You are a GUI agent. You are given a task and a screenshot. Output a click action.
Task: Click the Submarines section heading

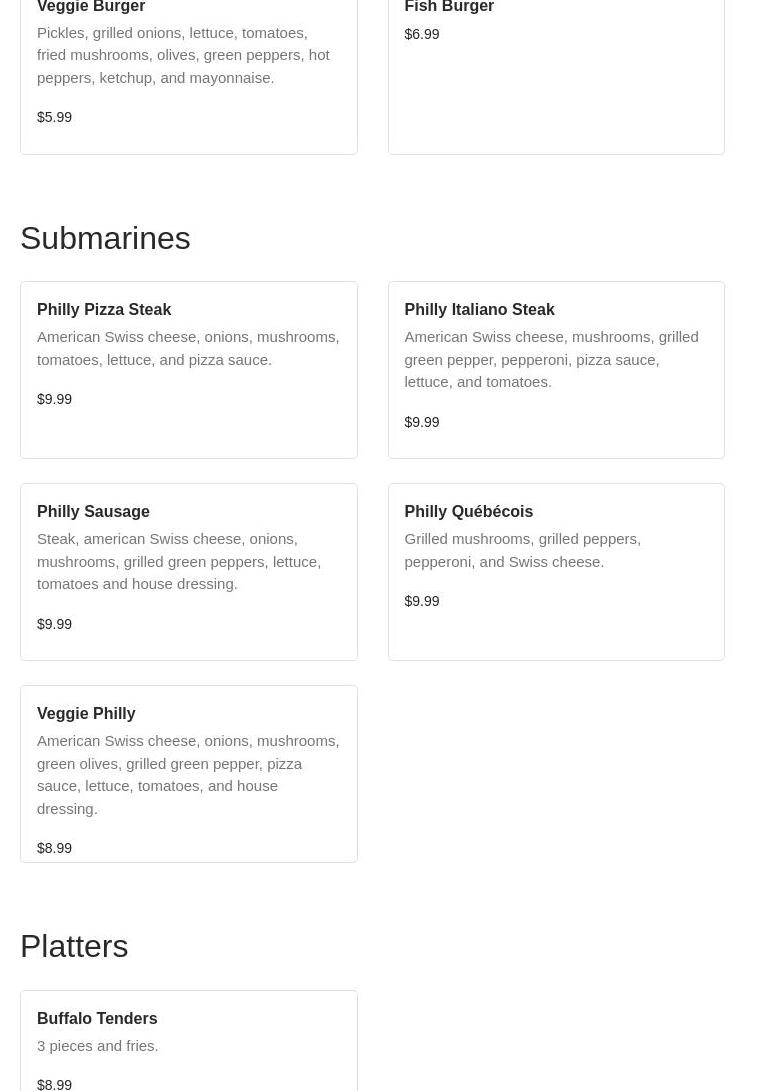(105, 238)
